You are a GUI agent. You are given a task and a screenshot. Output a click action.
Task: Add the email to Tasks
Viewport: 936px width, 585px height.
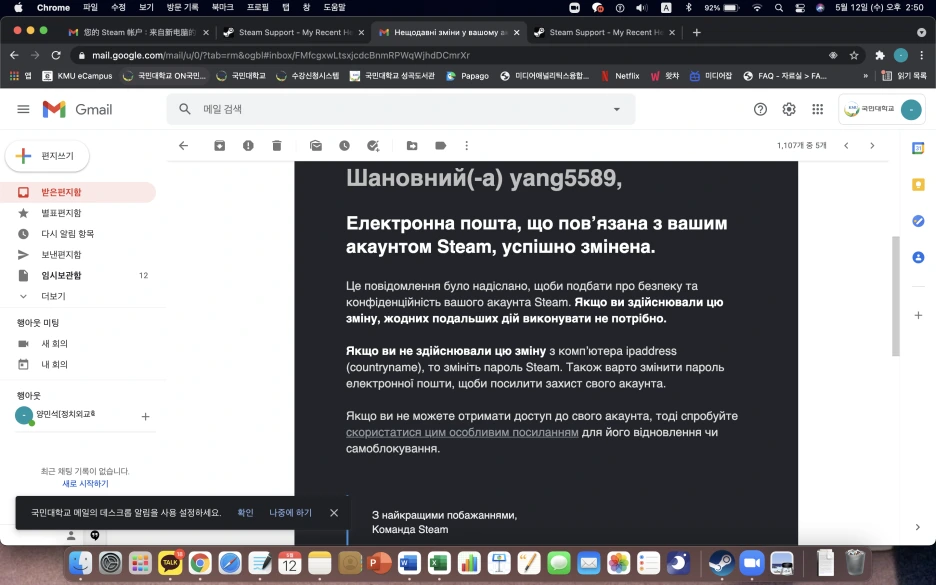click(371, 145)
